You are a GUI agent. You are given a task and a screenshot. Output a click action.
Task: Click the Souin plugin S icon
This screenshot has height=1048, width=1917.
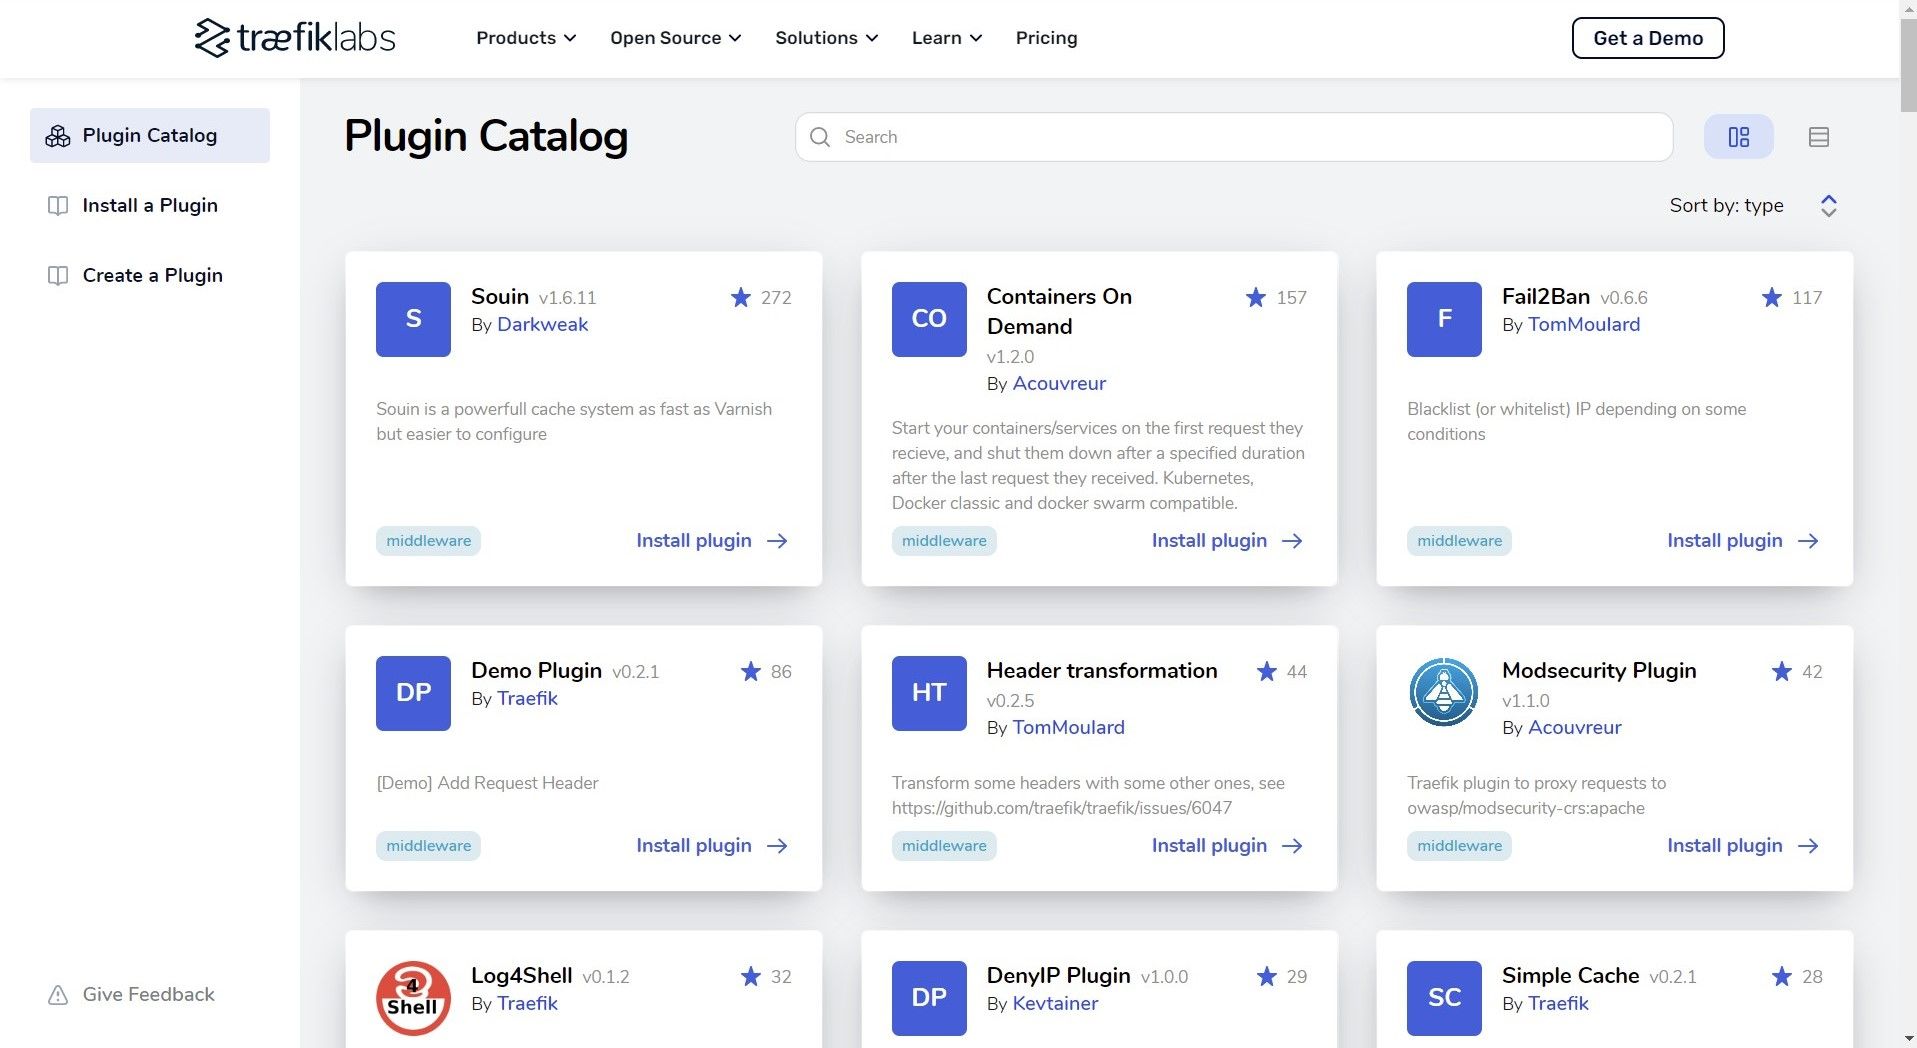pos(413,319)
